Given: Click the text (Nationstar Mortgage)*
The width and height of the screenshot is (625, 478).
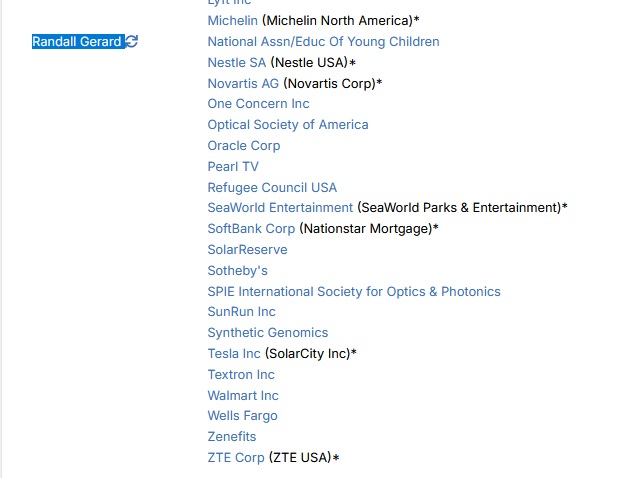Looking at the screenshot, I should (369, 229).
